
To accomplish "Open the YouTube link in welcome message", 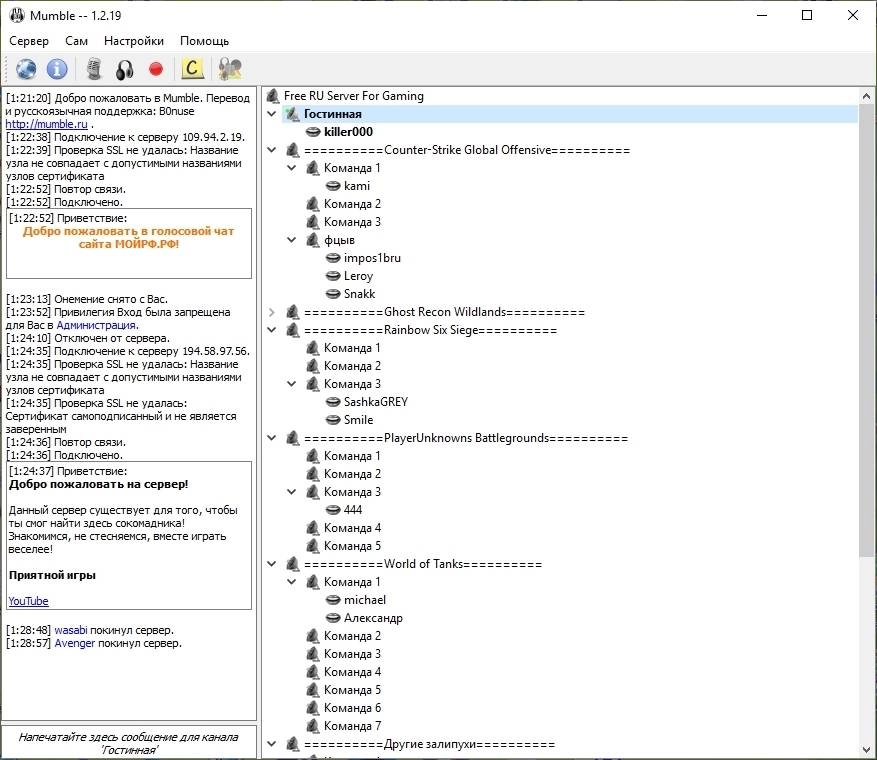I will pos(29,601).
